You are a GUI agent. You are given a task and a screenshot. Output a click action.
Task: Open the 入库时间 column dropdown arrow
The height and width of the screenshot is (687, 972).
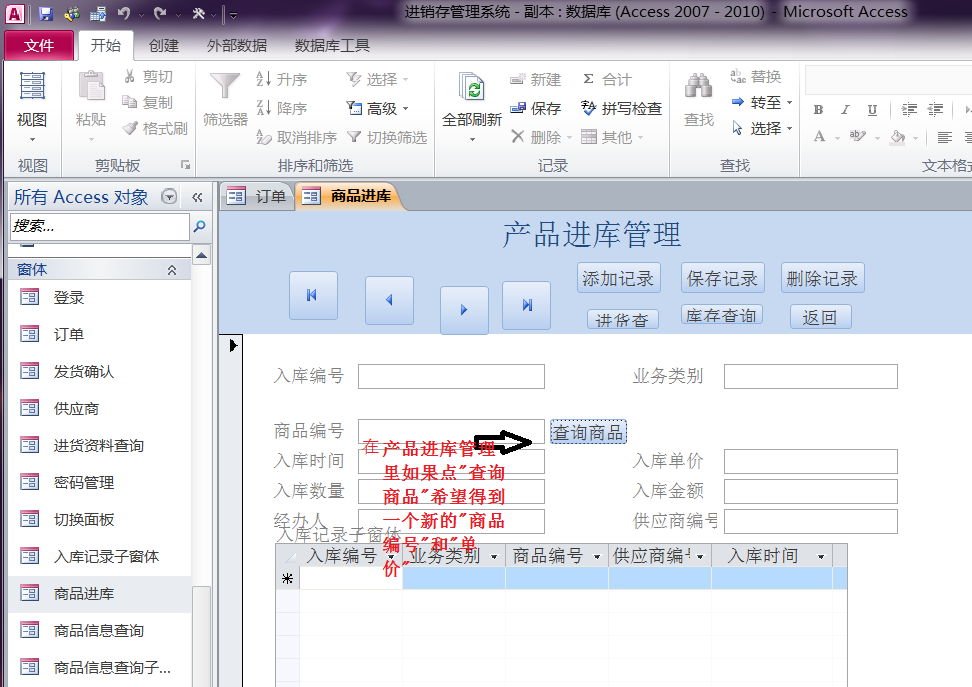pyautogui.click(x=821, y=557)
